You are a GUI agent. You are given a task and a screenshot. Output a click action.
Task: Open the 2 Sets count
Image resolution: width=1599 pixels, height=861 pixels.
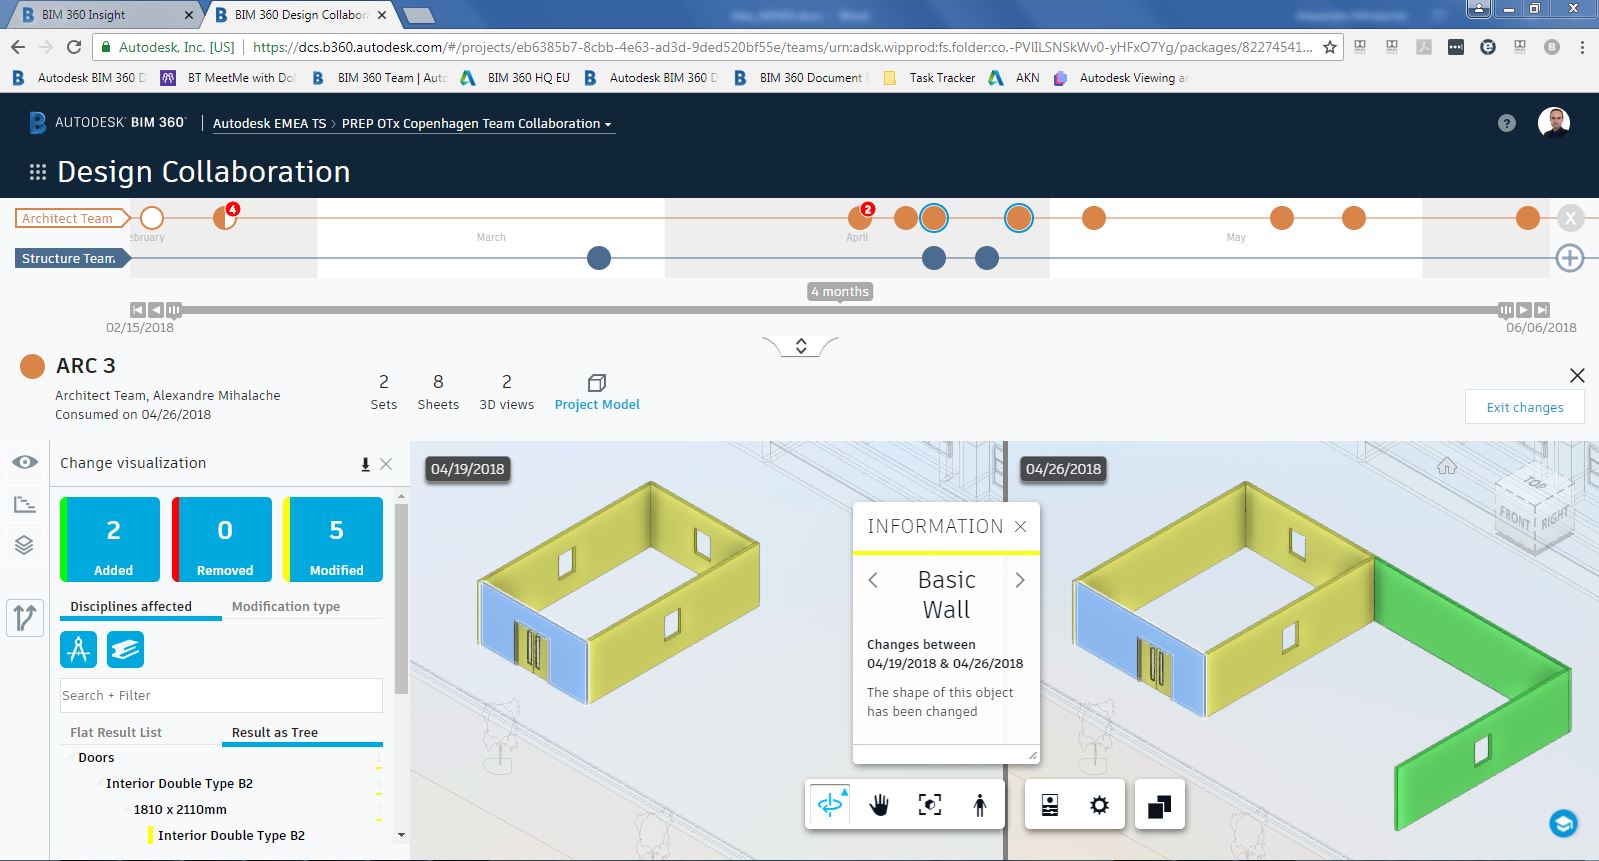click(384, 392)
